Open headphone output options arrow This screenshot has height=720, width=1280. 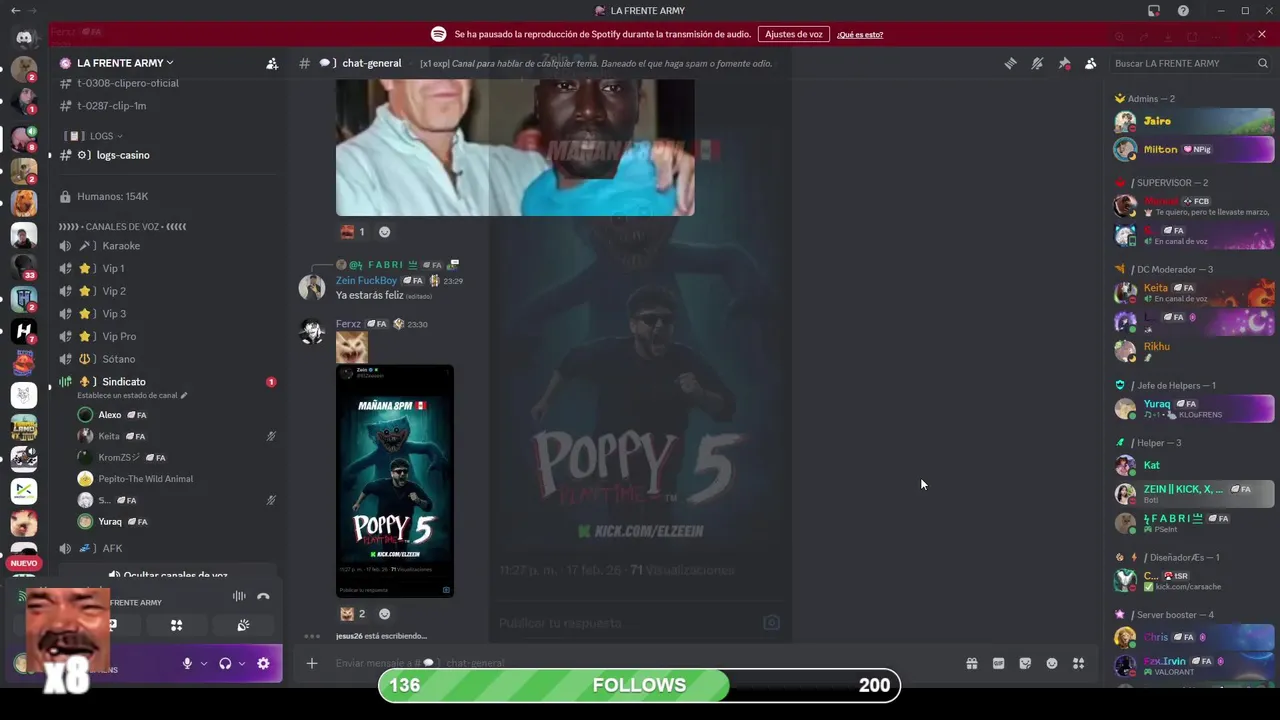[242, 663]
